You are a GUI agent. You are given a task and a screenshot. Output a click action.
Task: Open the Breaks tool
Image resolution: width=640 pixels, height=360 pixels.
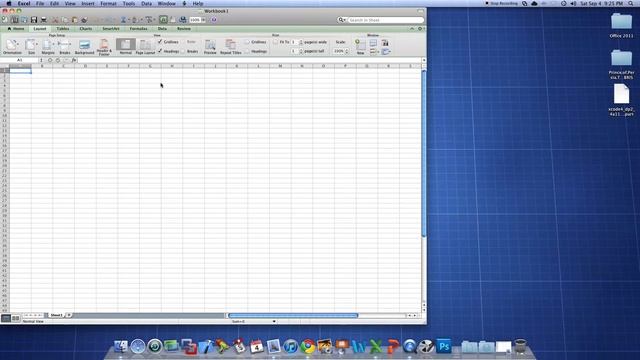coord(64,46)
